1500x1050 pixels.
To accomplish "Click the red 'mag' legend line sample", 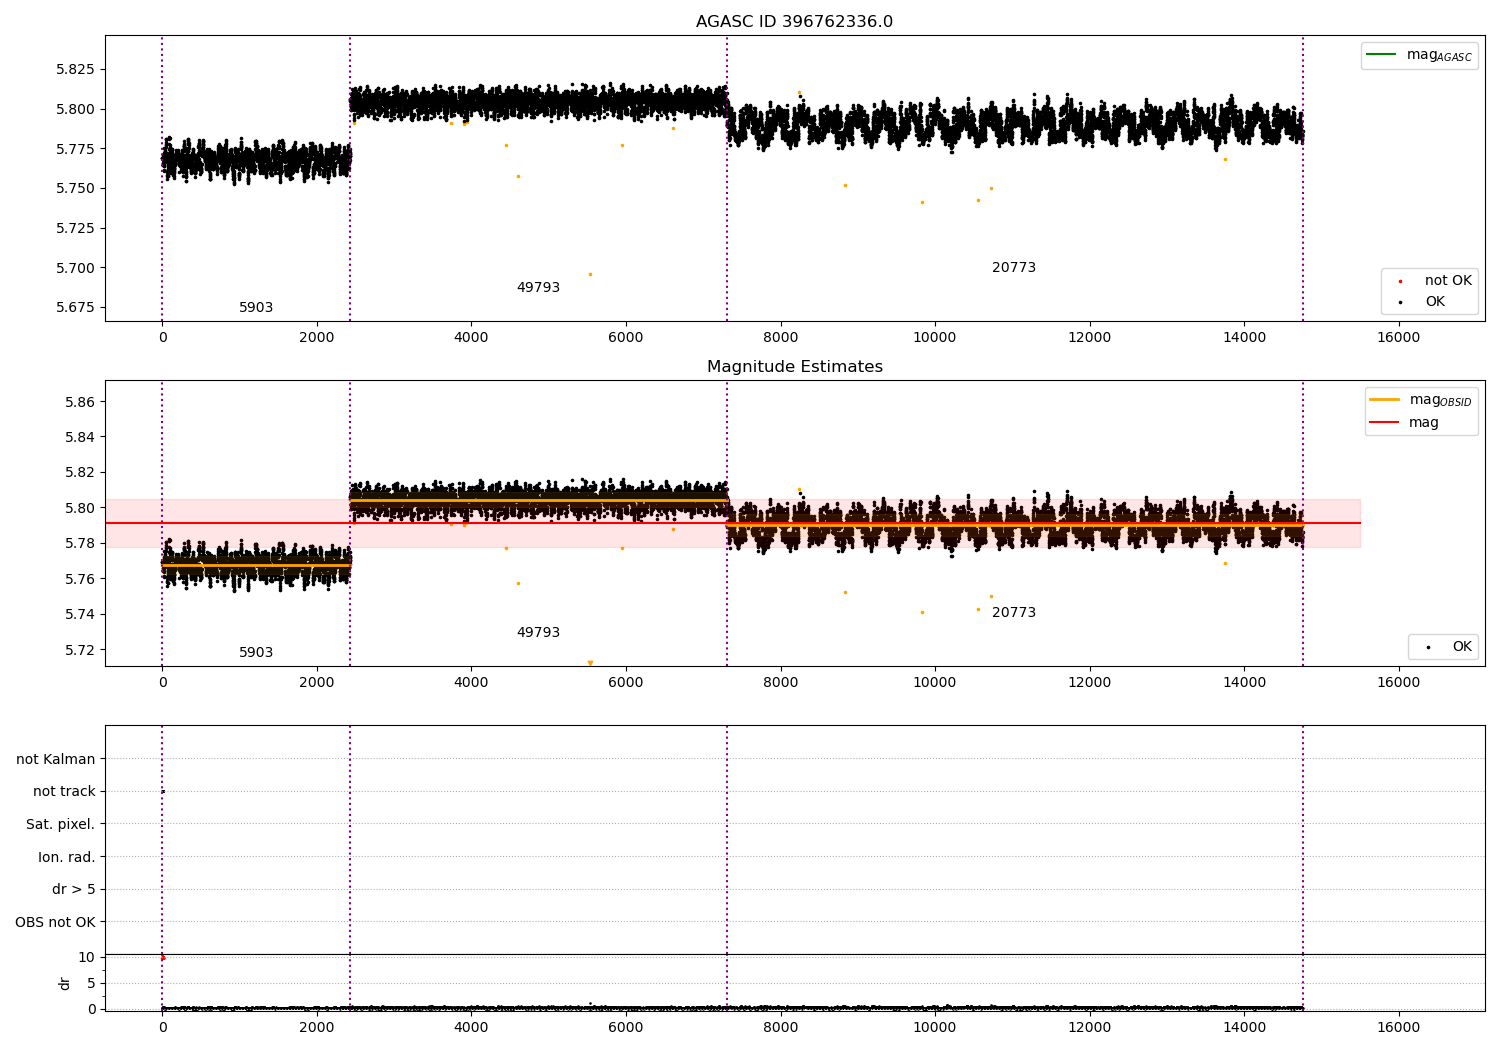I will tap(1384, 423).
